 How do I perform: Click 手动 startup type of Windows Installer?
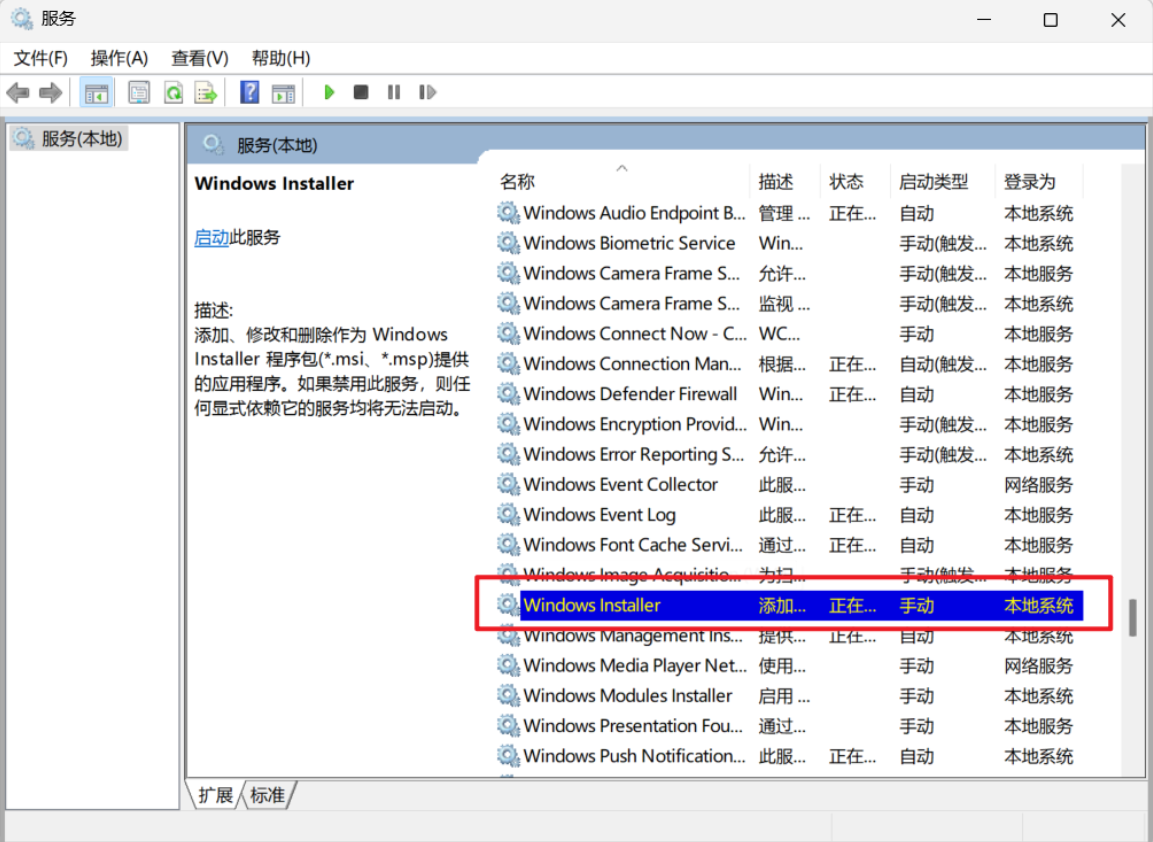coord(916,604)
